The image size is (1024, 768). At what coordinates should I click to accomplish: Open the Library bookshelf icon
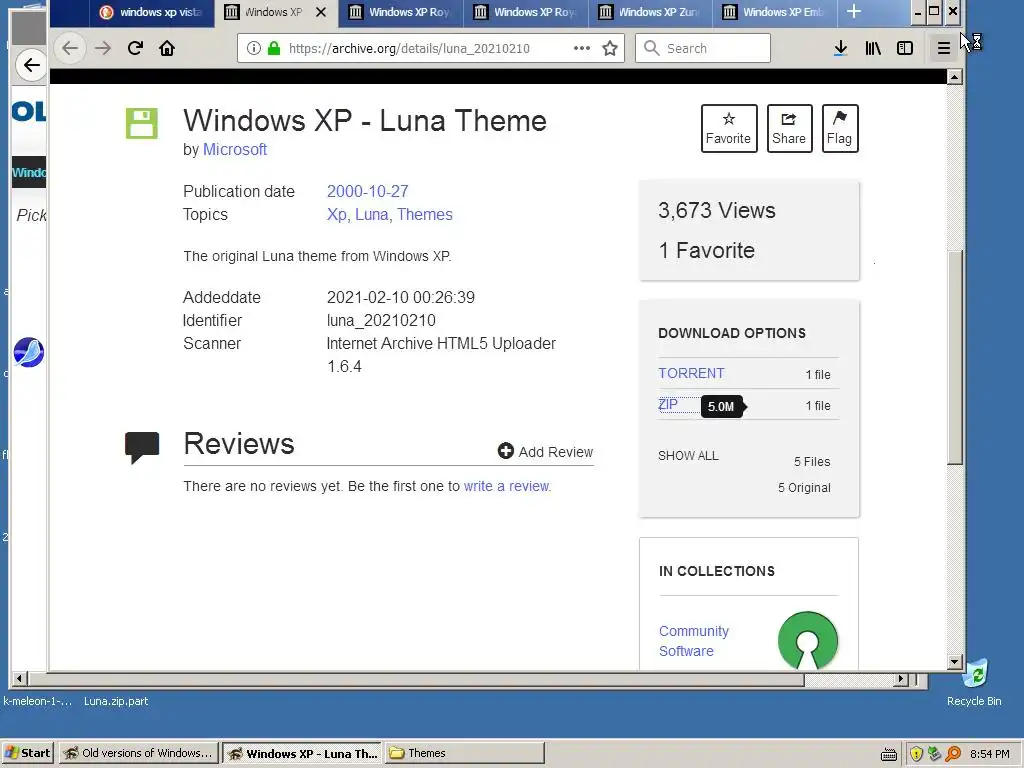tap(873, 48)
